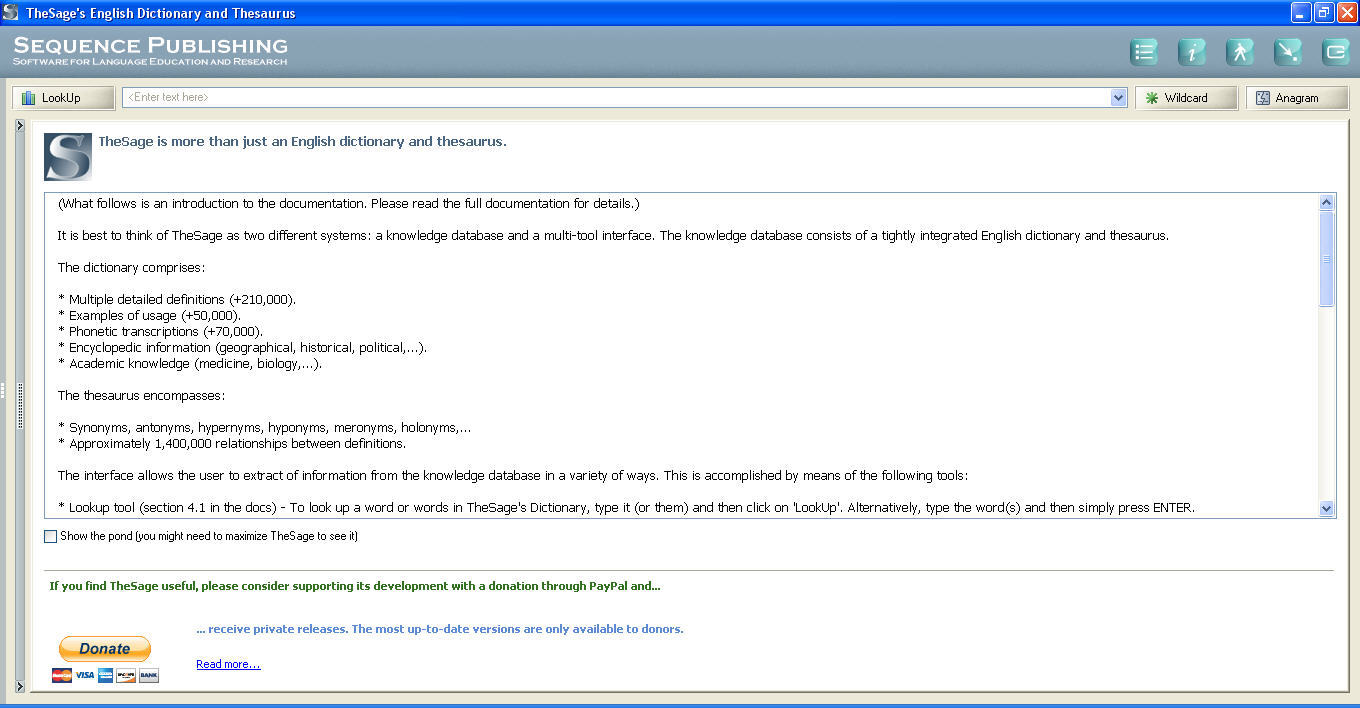Click the italic 'i' information icon
The image size is (1360, 708).
[x=1192, y=51]
